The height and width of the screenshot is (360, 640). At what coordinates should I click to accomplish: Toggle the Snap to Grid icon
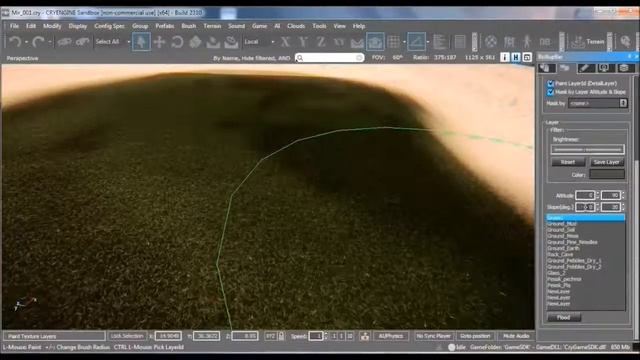[x=393, y=42]
